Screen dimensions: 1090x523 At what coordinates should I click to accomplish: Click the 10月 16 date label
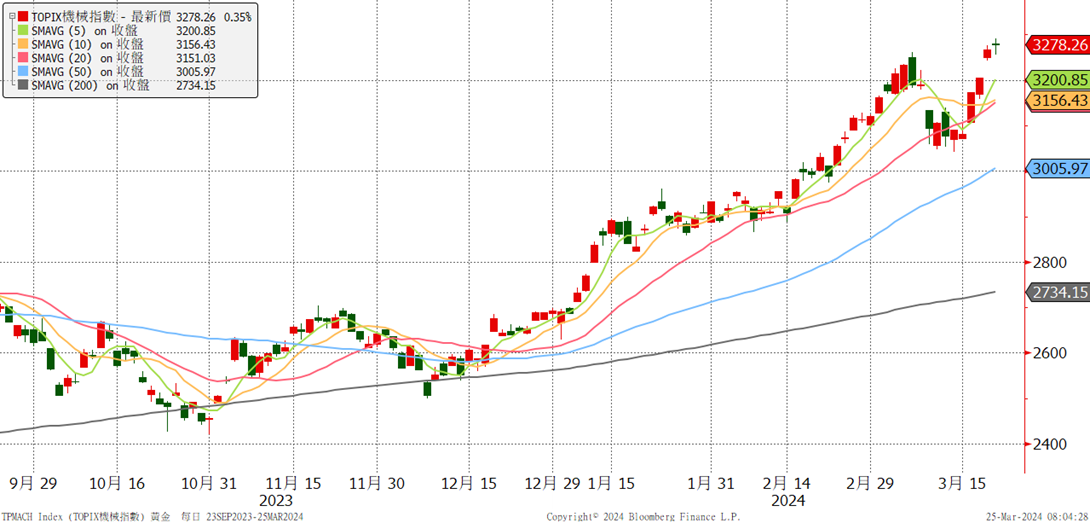tap(115, 484)
